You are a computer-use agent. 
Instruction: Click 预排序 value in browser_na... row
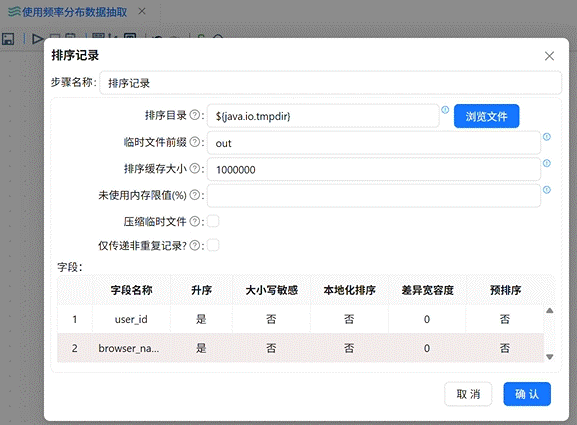[x=505, y=348]
